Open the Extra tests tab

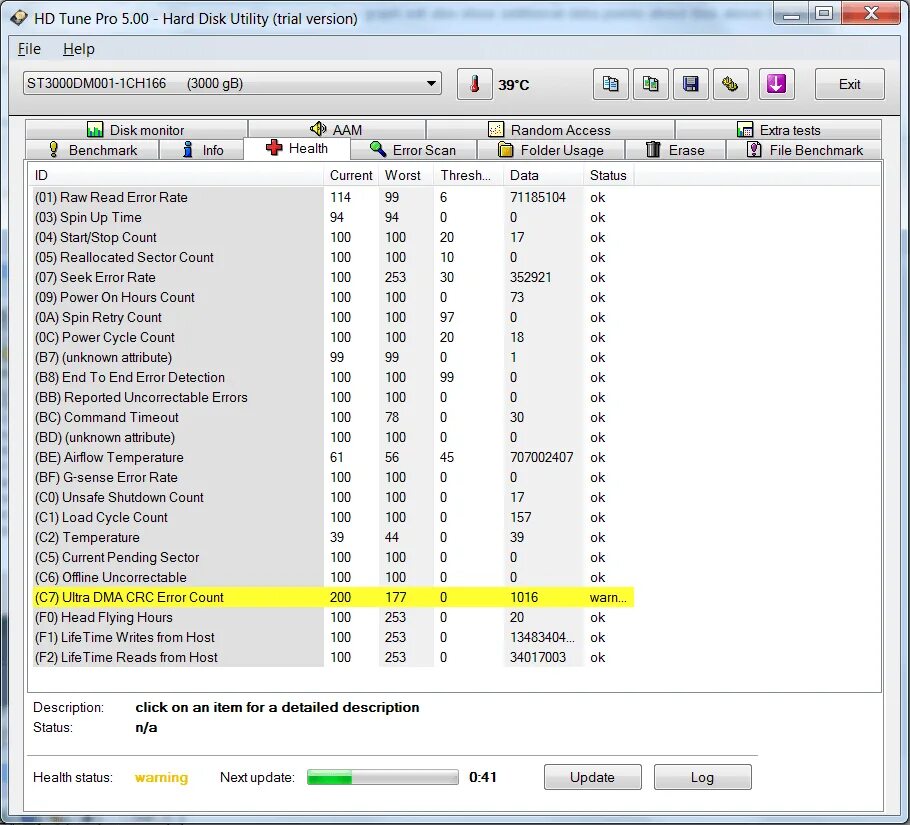pos(778,129)
